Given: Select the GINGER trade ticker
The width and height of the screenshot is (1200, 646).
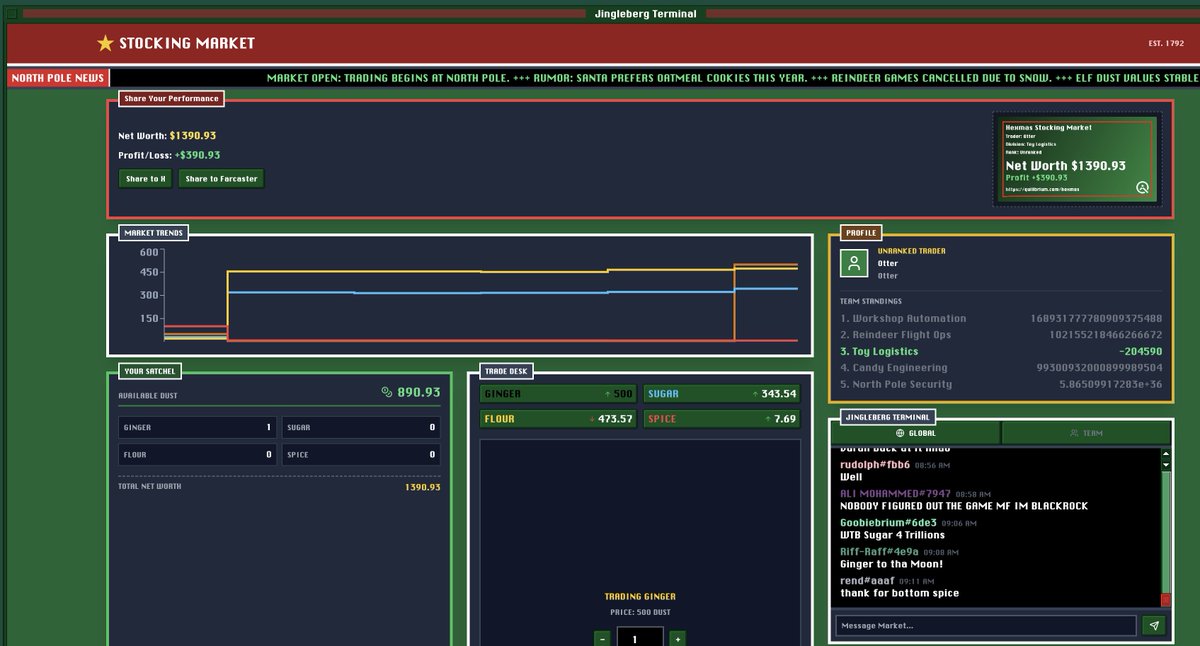Looking at the screenshot, I should [558, 394].
